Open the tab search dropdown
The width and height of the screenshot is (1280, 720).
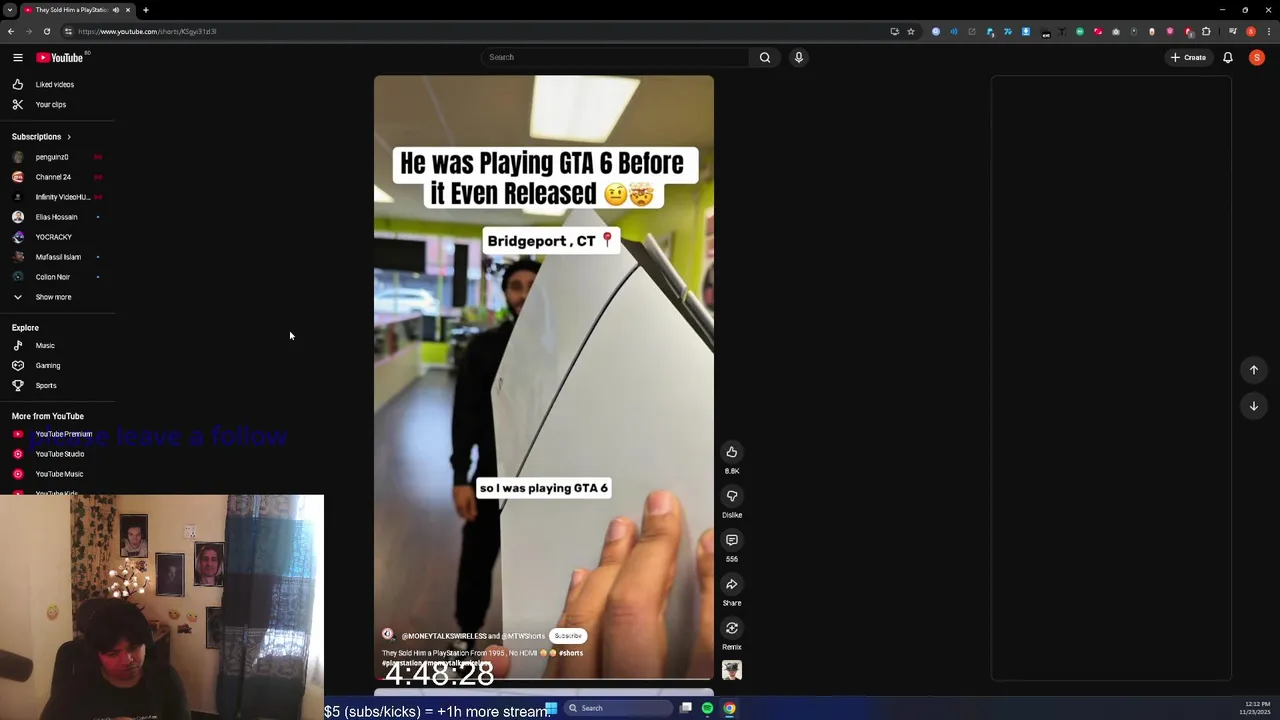point(9,10)
